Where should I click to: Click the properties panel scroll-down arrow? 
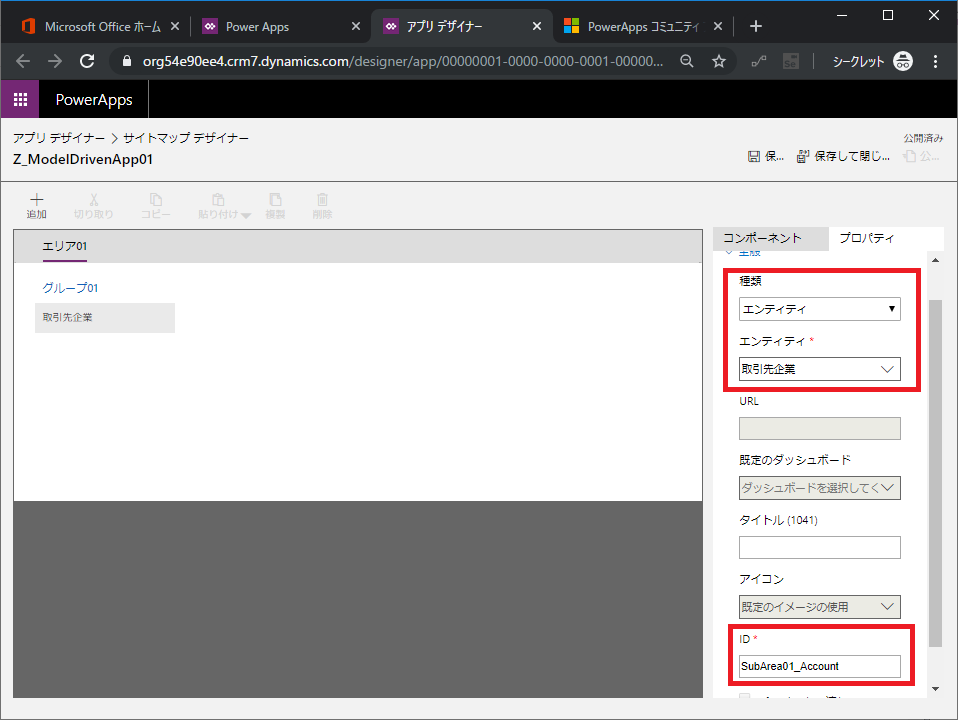tap(935, 689)
